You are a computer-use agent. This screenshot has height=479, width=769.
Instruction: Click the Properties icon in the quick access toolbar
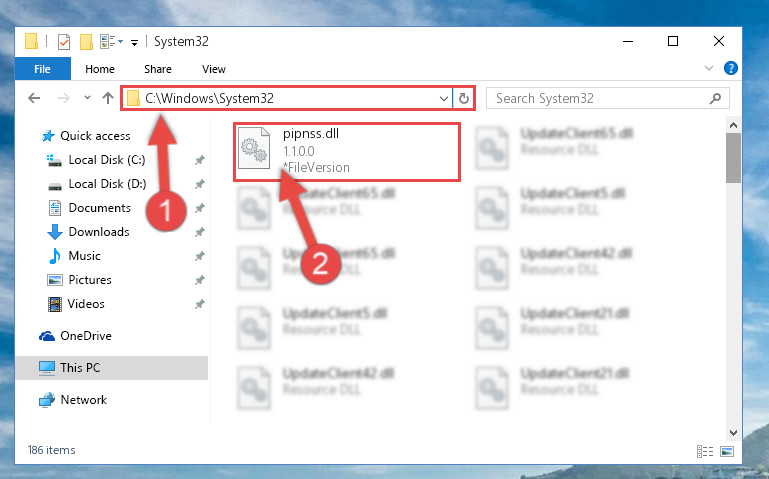point(64,42)
